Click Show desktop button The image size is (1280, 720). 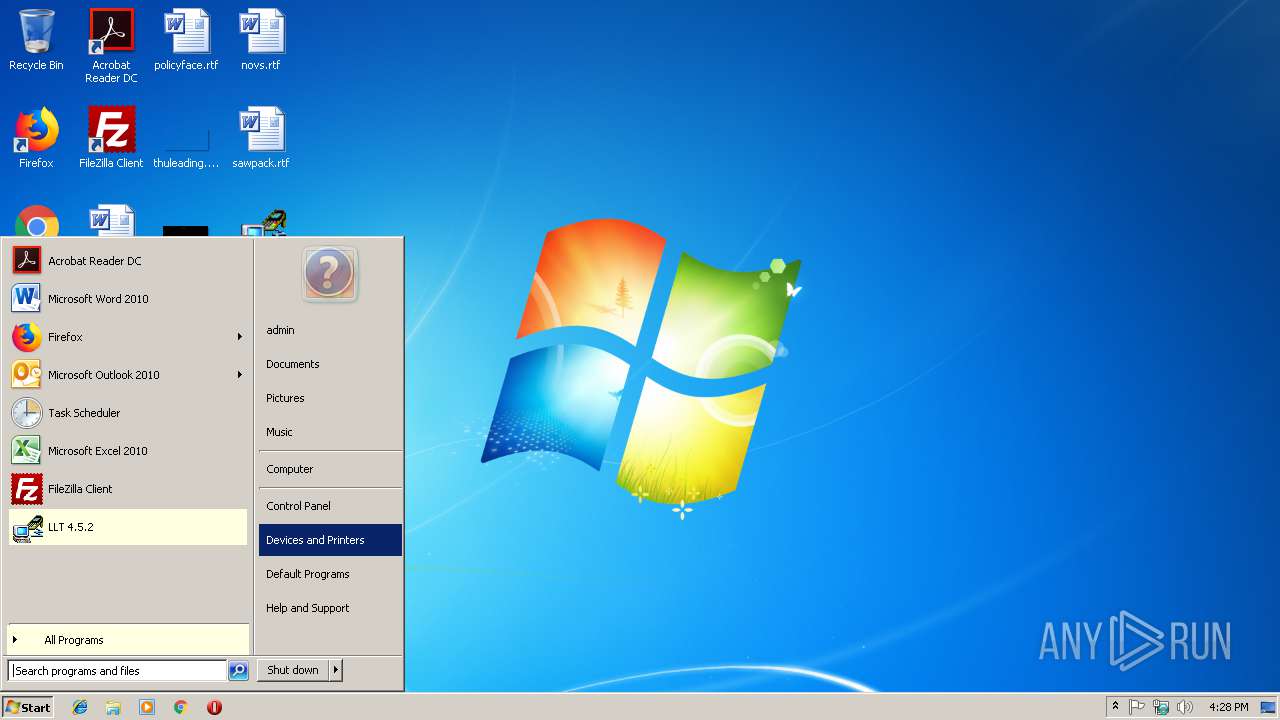1268,707
